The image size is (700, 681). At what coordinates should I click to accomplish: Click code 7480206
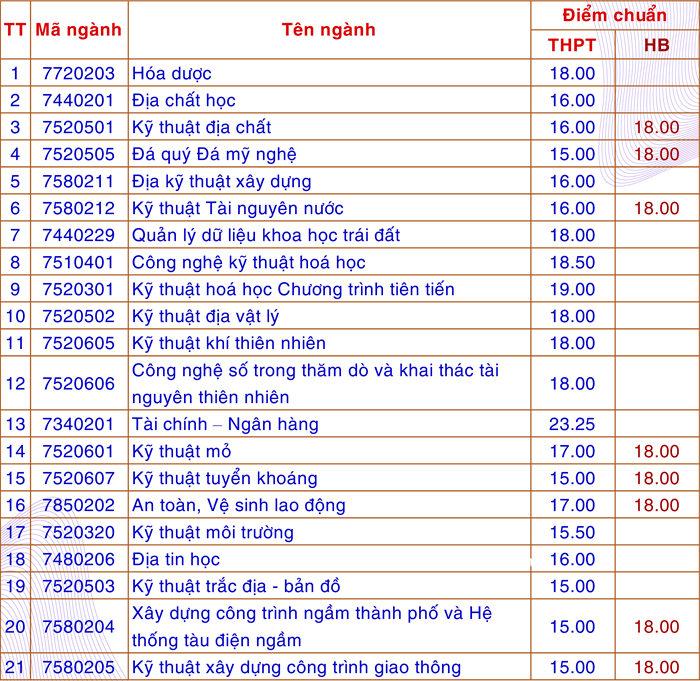79,560
